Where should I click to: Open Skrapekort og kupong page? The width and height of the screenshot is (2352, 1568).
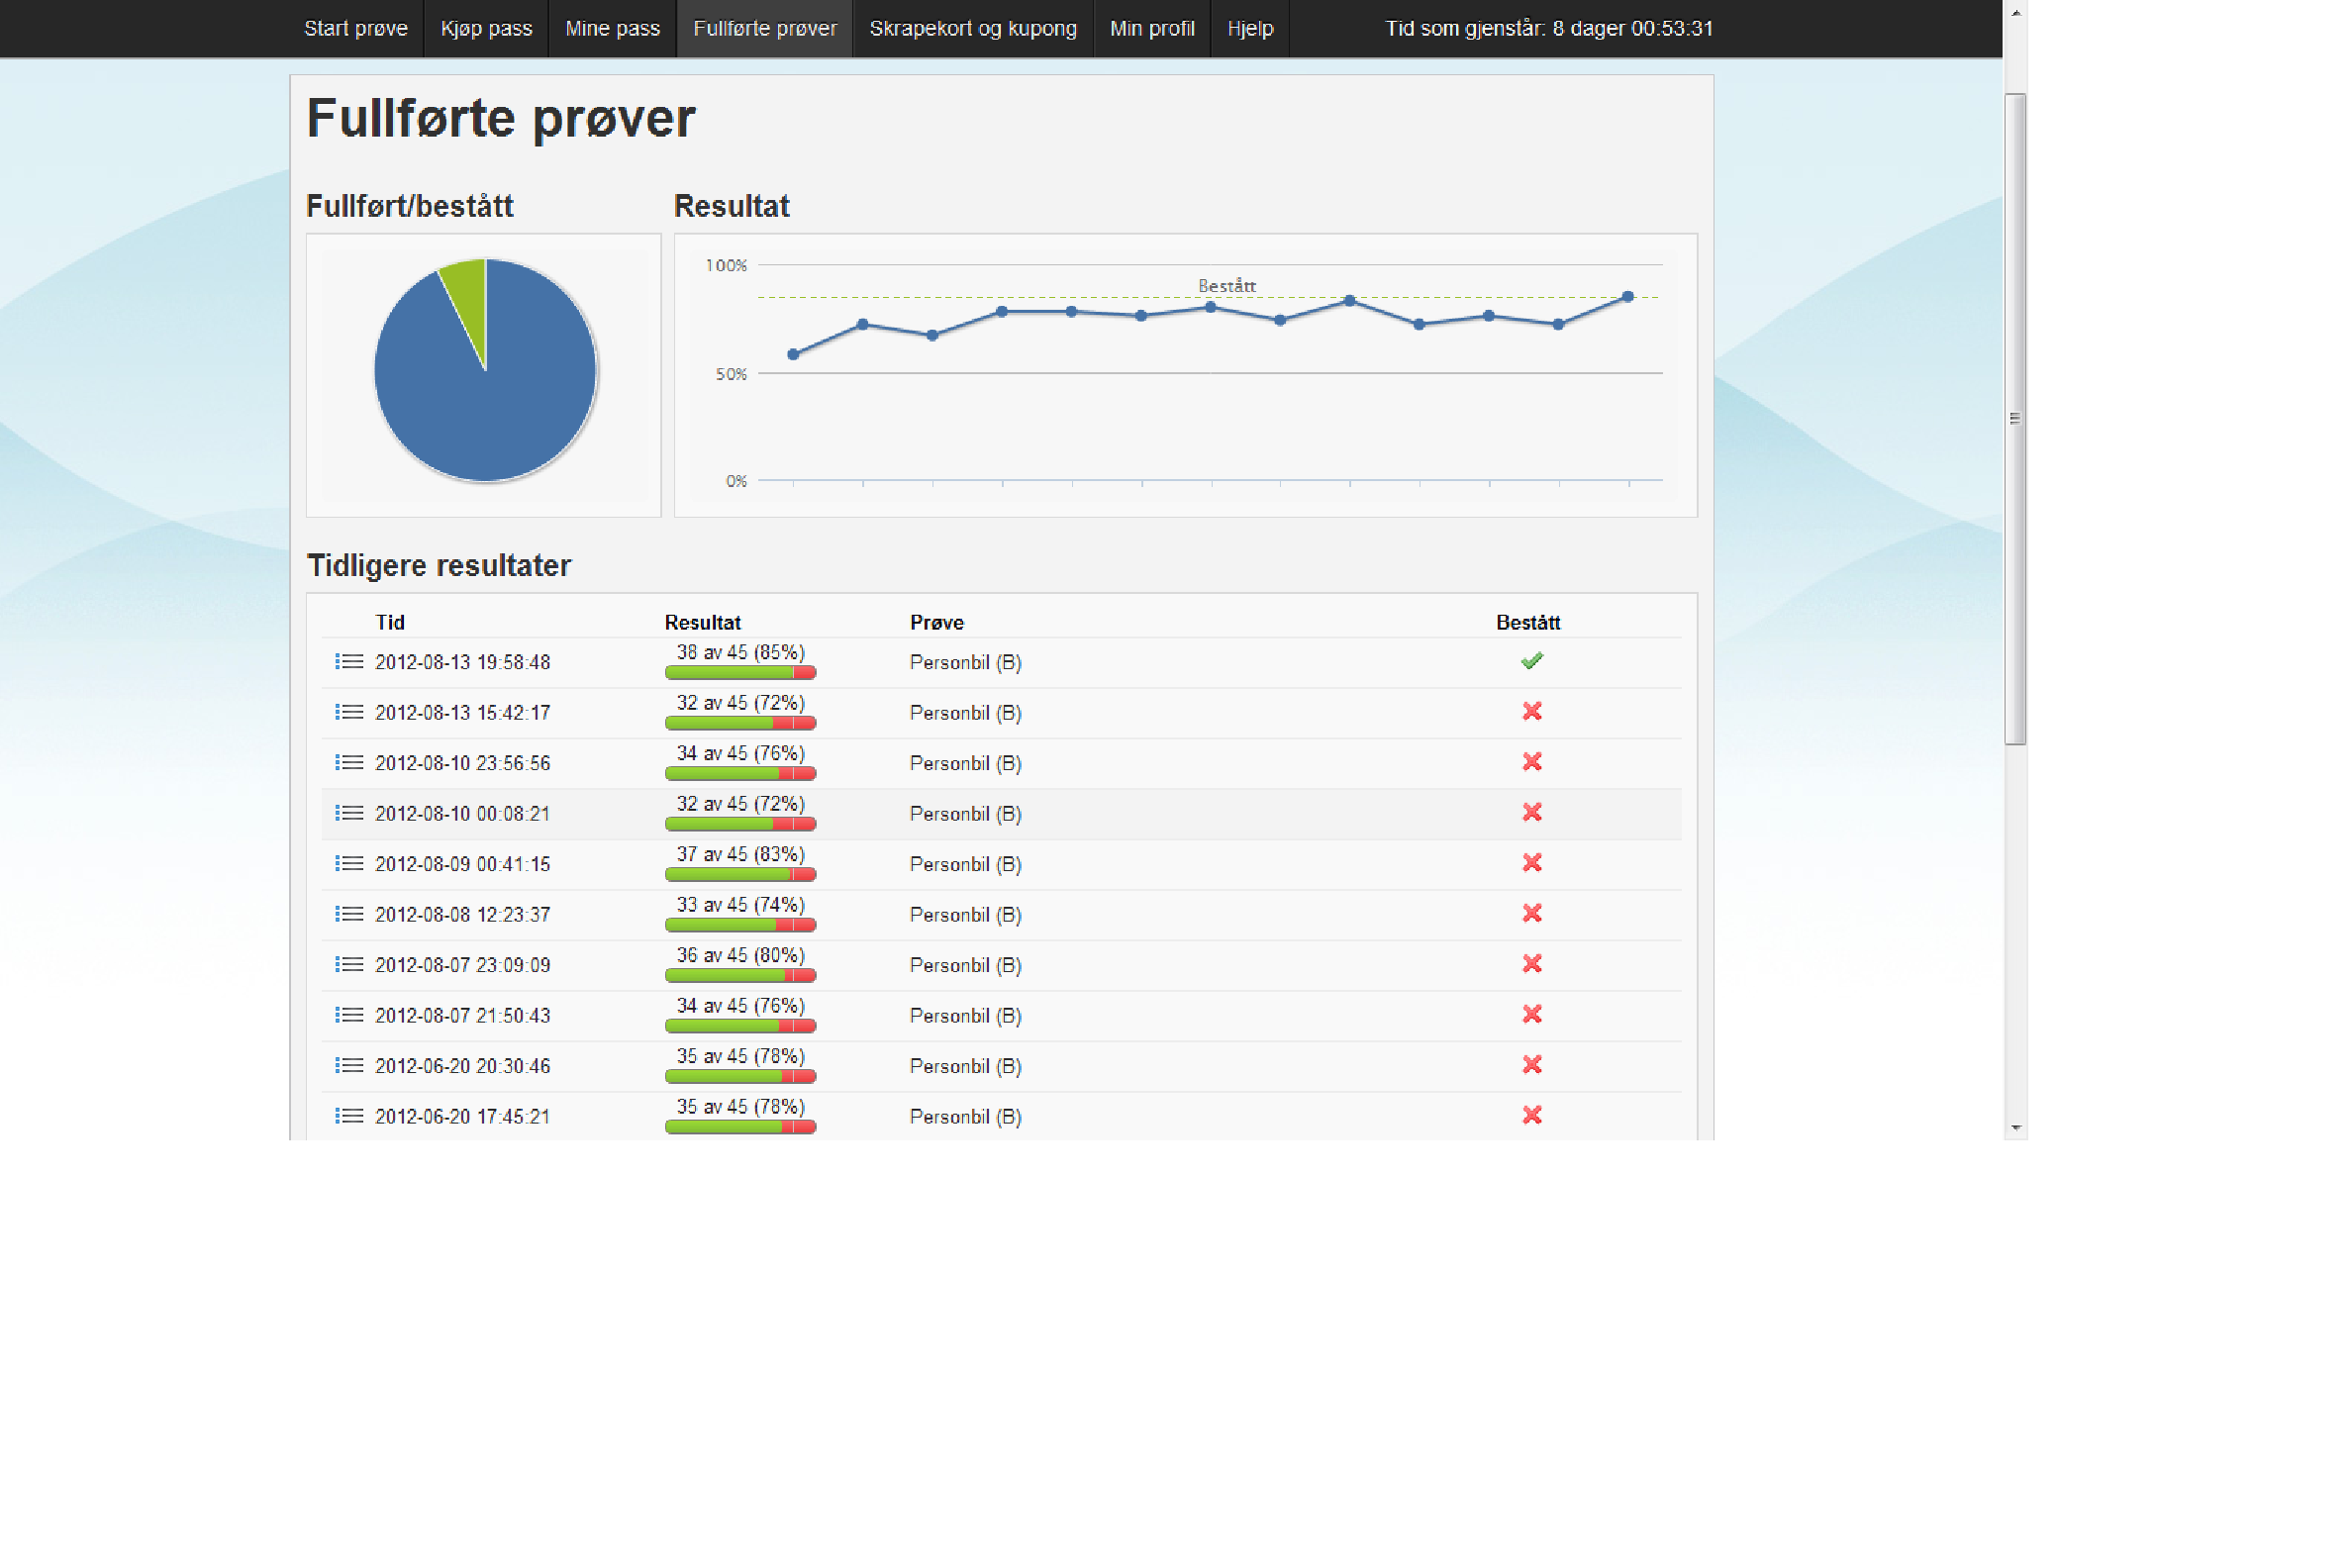[x=973, y=28]
